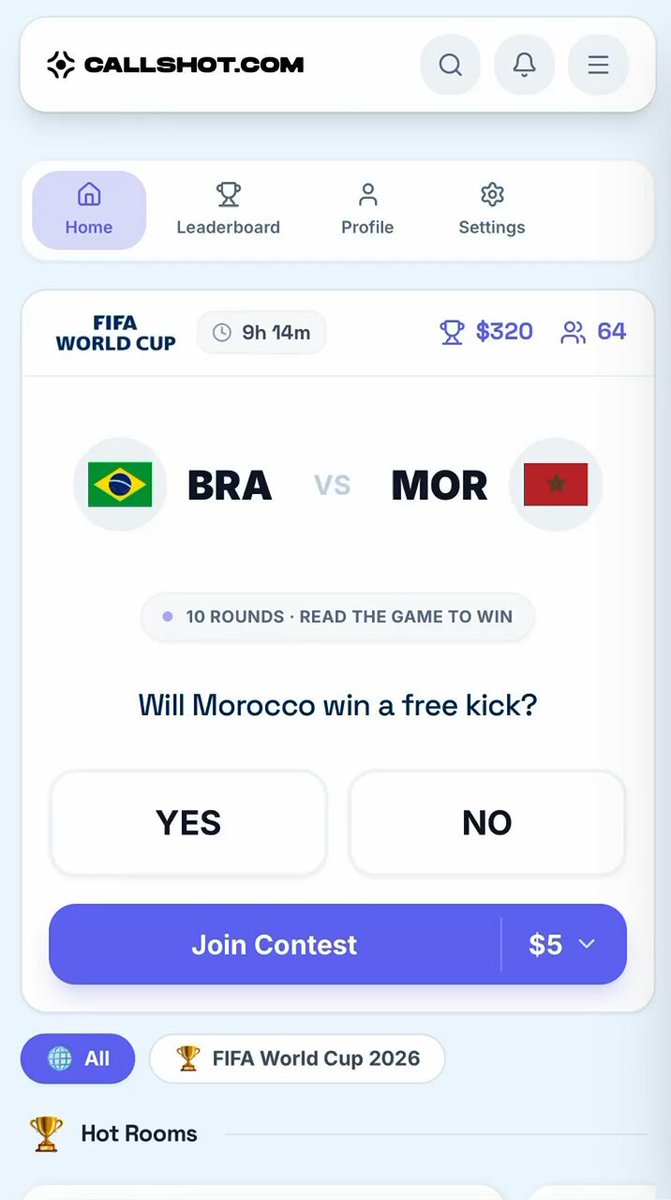The image size is (671, 1200).
Task: Select NO answer option
Action: pyautogui.click(x=487, y=822)
